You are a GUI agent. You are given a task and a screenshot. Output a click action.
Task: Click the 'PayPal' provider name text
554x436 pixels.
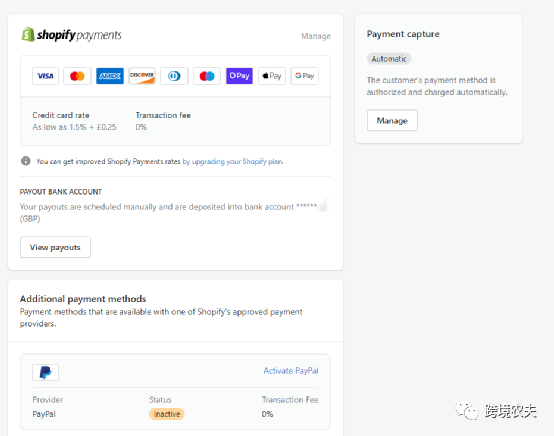(x=44, y=414)
